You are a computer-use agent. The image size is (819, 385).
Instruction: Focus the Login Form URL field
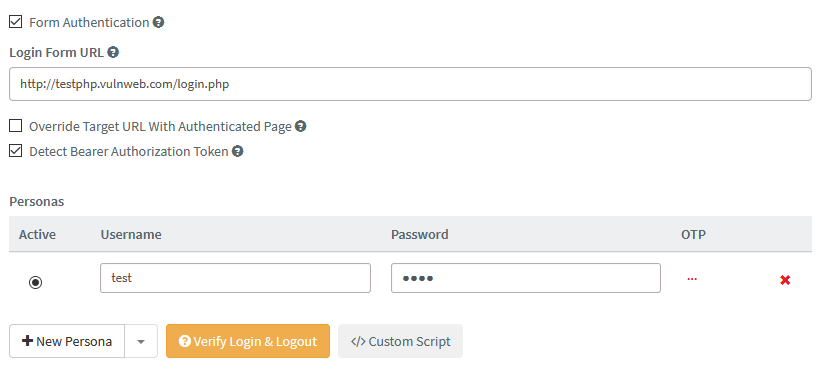point(410,84)
